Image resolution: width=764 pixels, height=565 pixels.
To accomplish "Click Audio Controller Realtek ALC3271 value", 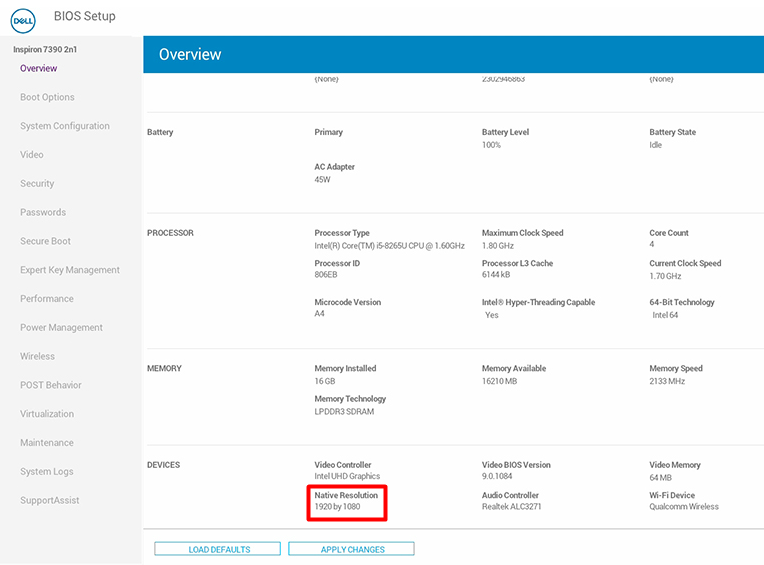I will [512, 507].
